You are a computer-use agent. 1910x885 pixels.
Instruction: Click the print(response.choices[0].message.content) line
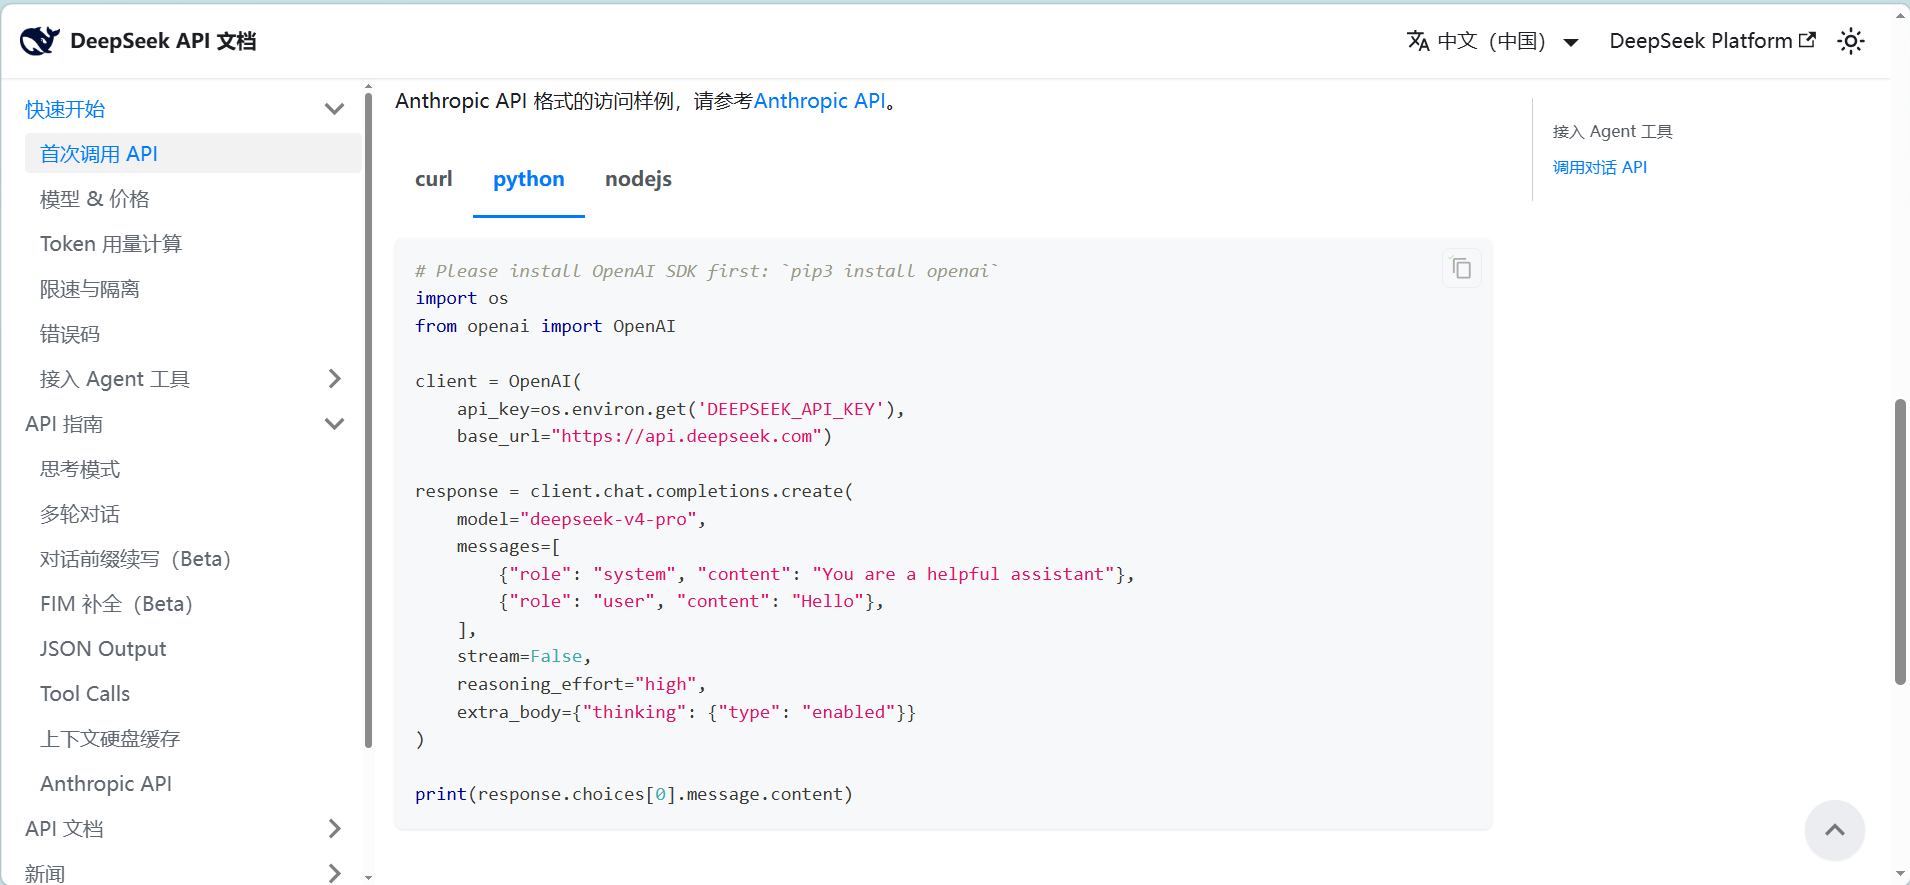pyautogui.click(x=634, y=794)
